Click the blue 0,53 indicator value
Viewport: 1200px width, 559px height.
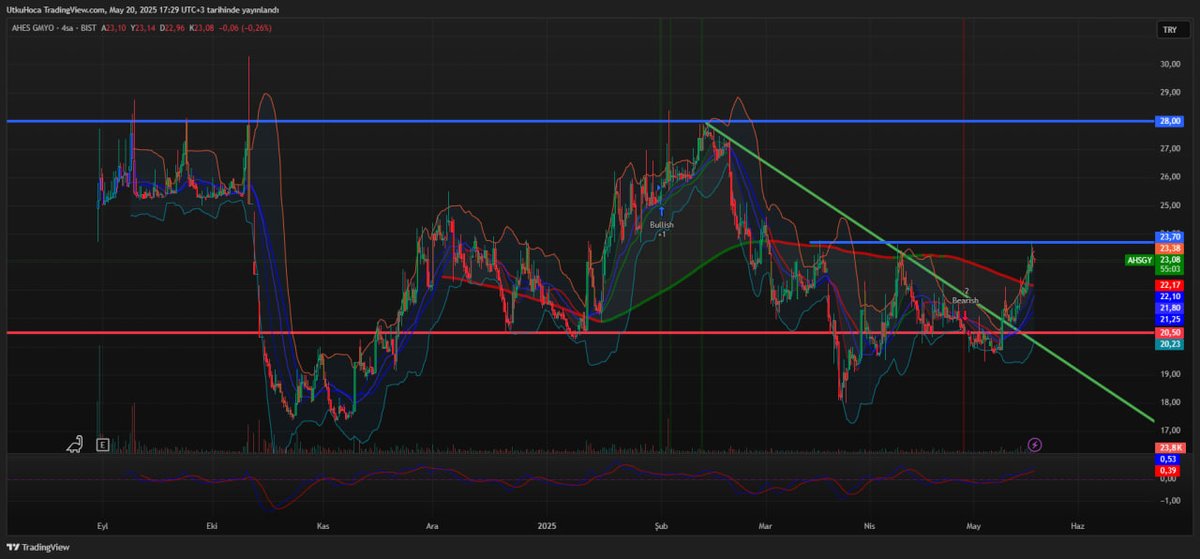[1169, 458]
